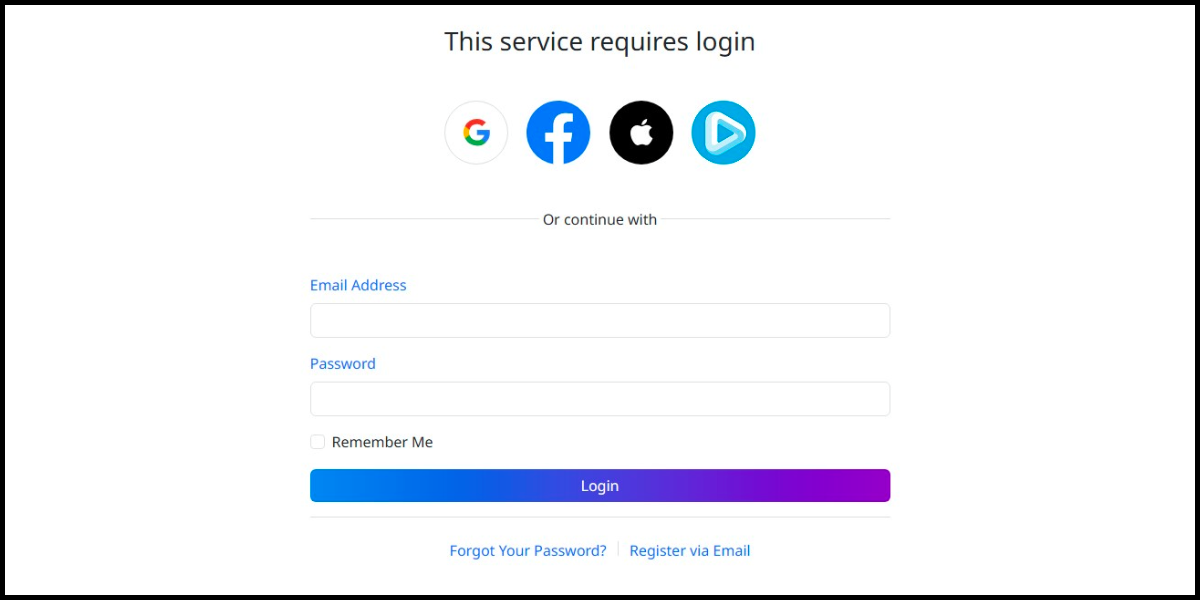Click the "Remember Me" label text
This screenshot has width=1200, height=600.
pyautogui.click(x=382, y=442)
